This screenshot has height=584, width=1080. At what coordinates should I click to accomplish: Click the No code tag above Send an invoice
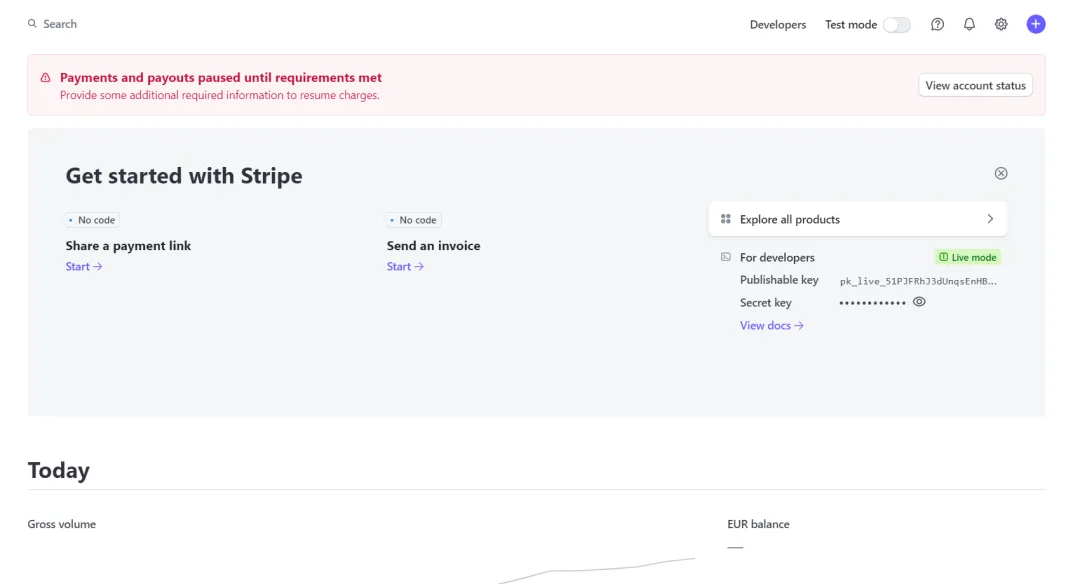pos(413,220)
